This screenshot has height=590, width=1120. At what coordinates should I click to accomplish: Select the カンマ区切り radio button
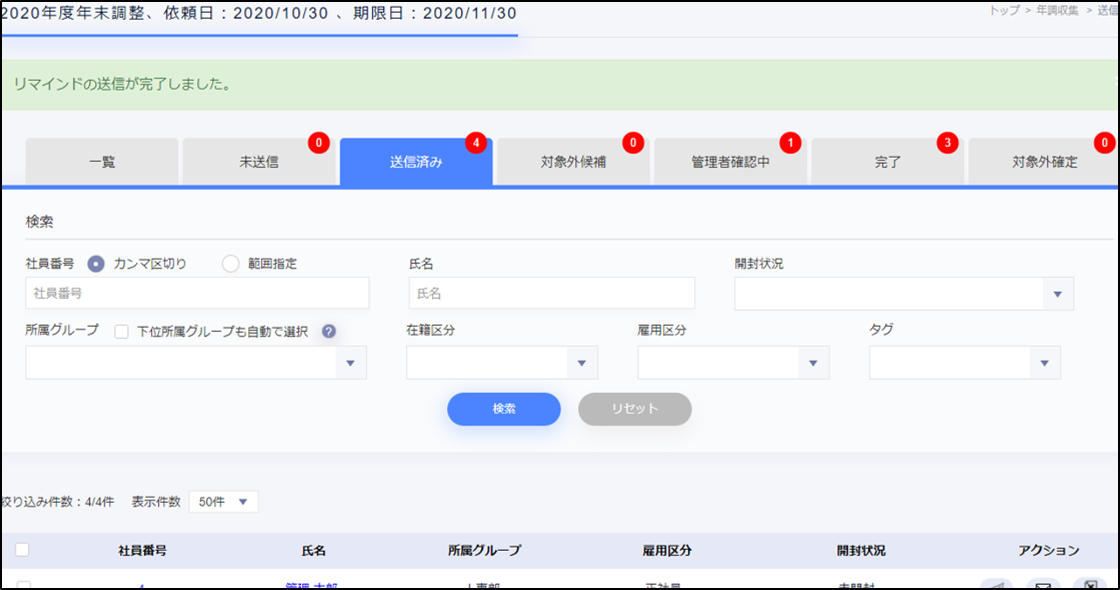pos(96,264)
